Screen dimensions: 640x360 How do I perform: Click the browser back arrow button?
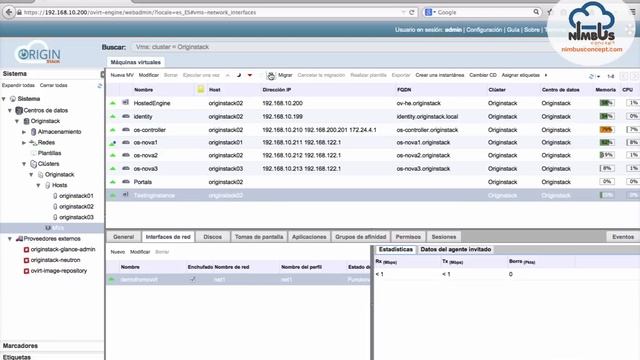tap(9, 12)
